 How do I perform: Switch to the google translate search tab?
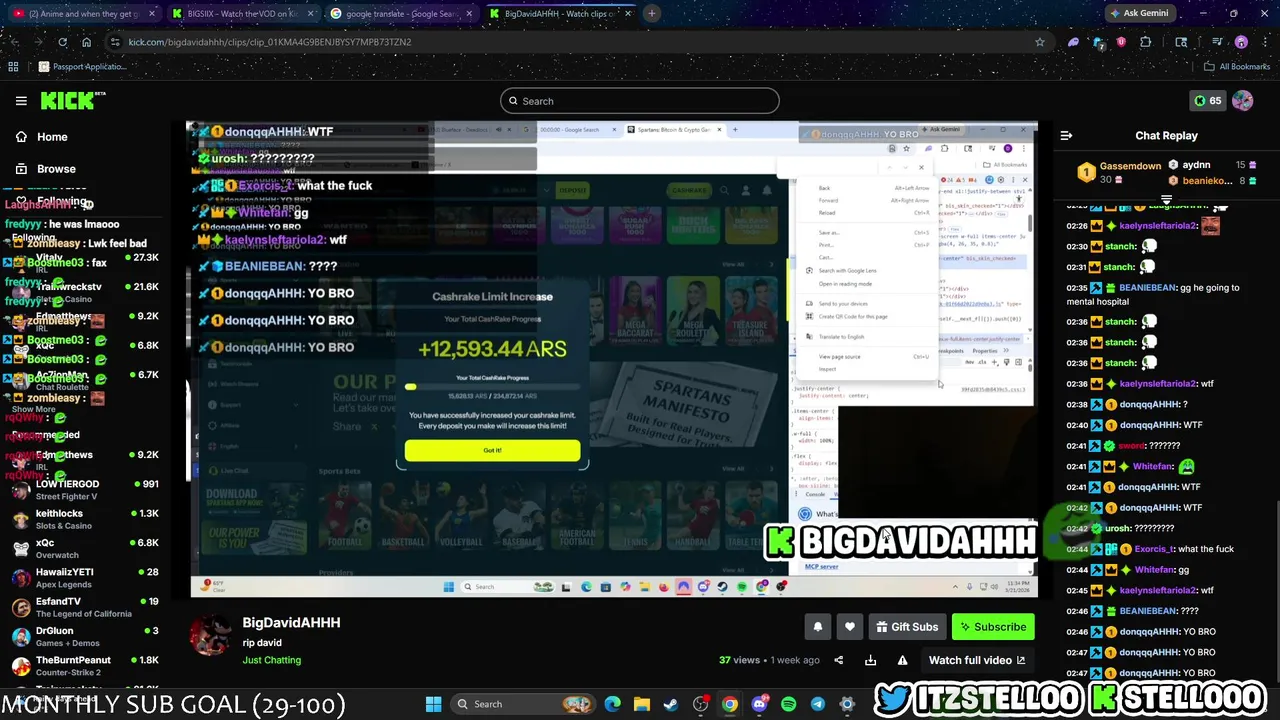pyautogui.click(x=403, y=14)
